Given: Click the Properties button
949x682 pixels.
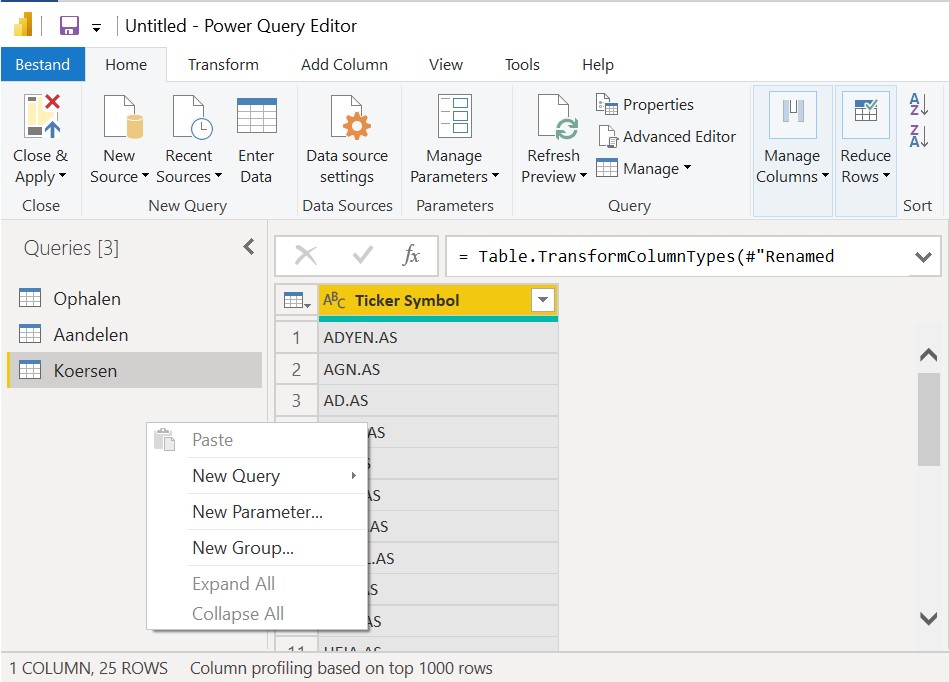Looking at the screenshot, I should pos(645,104).
